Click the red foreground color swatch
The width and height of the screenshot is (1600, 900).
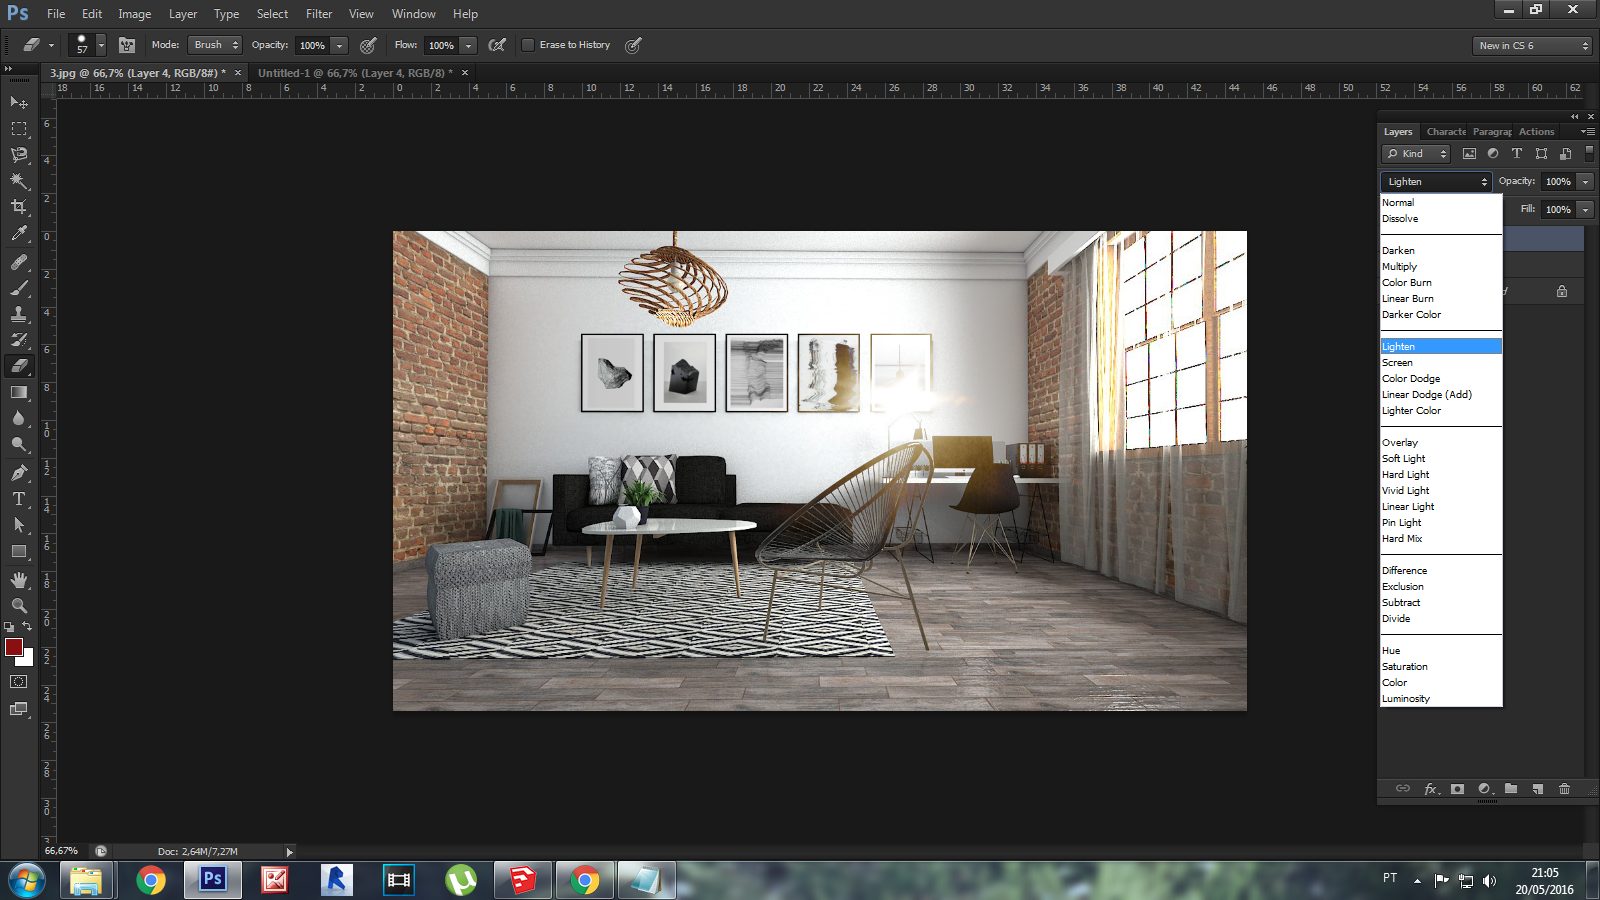click(14, 647)
